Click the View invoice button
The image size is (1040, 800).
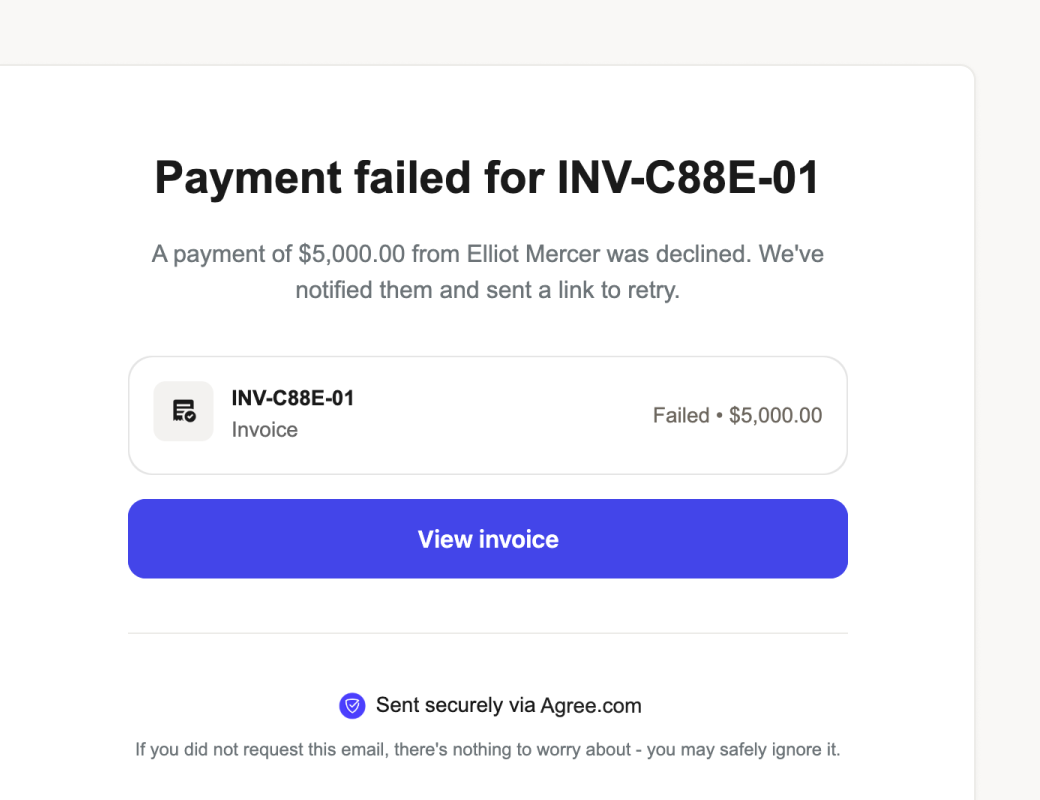488,539
